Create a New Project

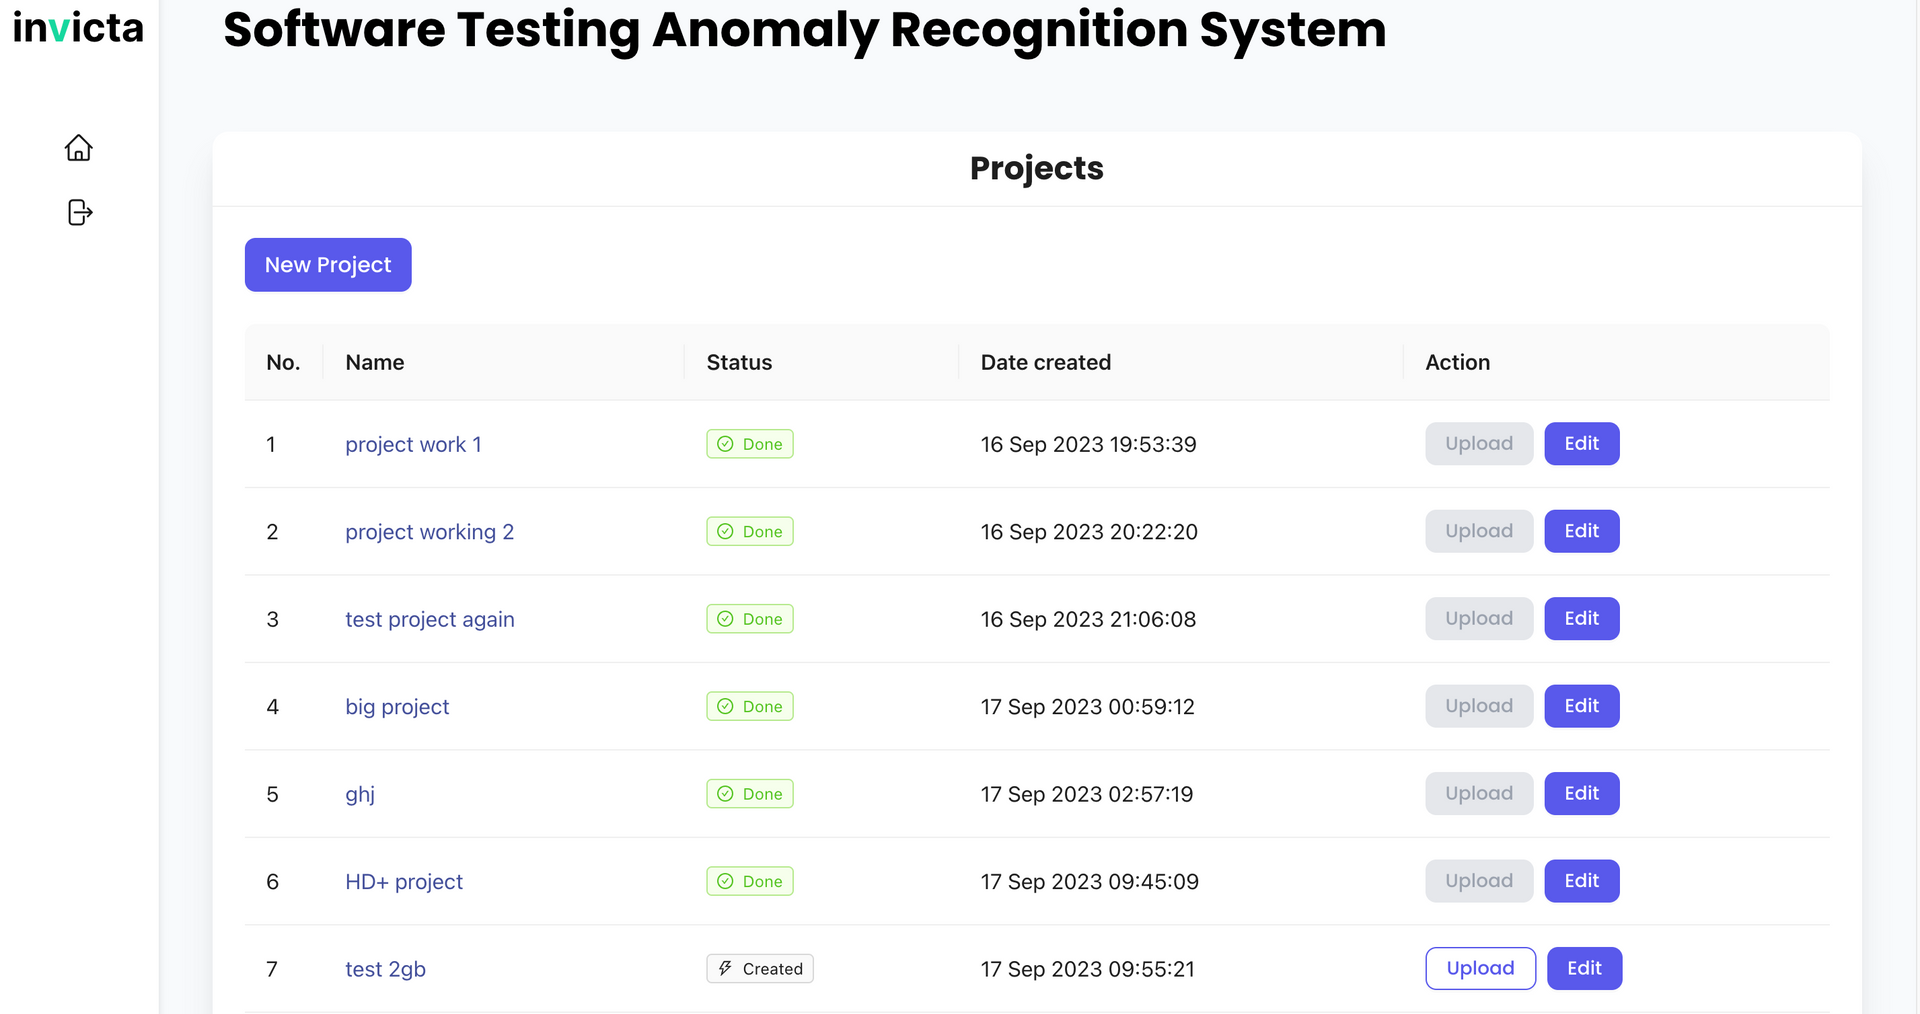328,265
